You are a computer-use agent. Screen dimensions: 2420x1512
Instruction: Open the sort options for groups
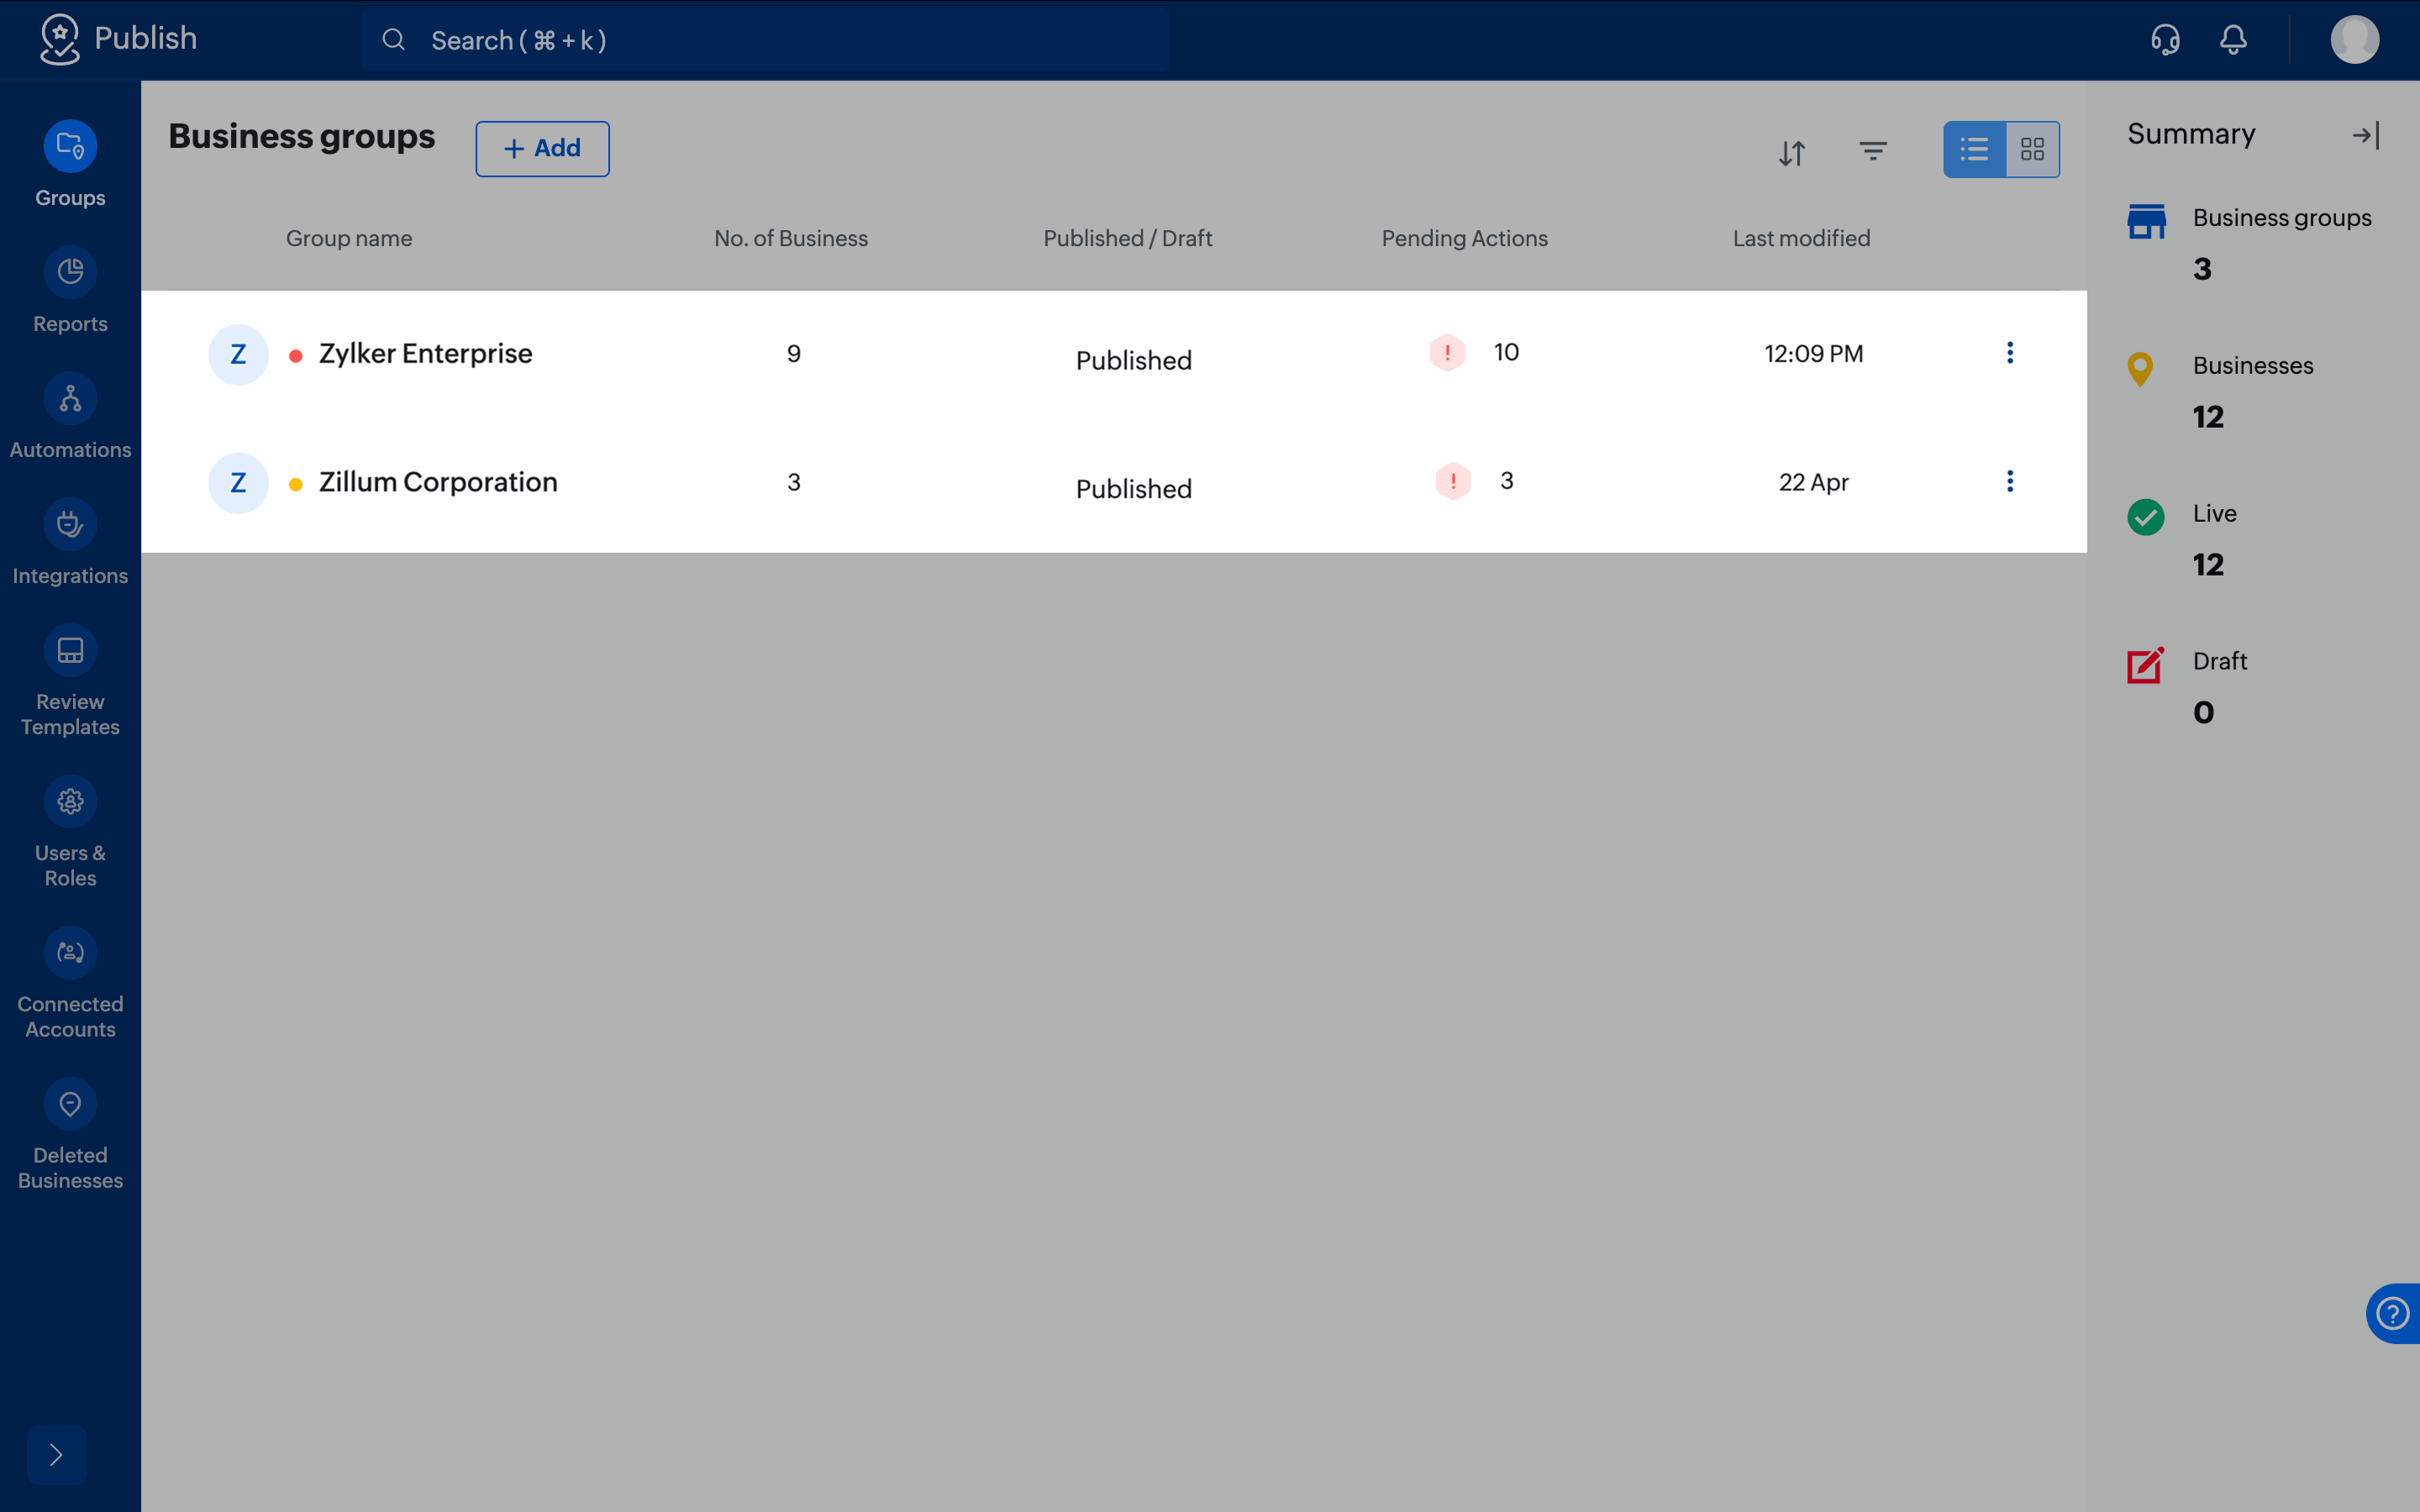pyautogui.click(x=1792, y=152)
